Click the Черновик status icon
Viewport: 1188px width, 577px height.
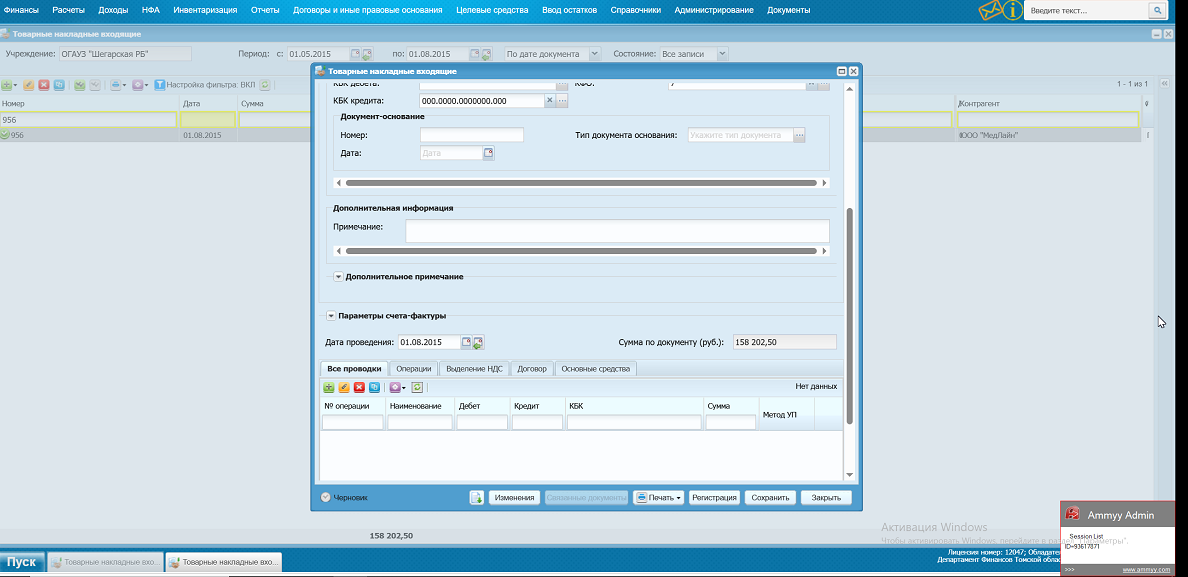[326, 497]
